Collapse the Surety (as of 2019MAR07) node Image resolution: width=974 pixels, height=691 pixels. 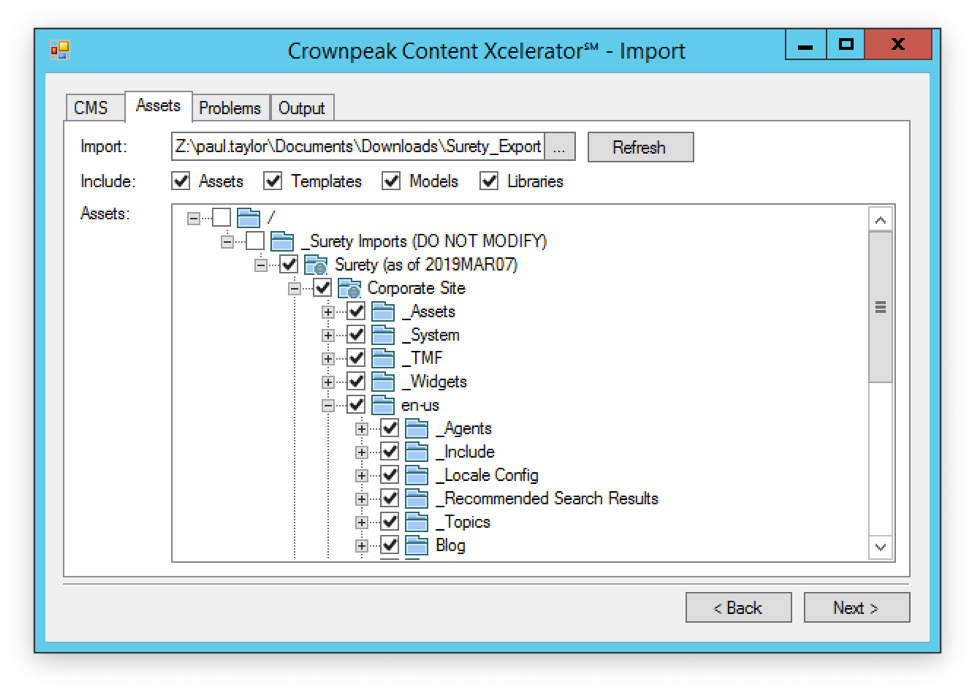[261, 265]
